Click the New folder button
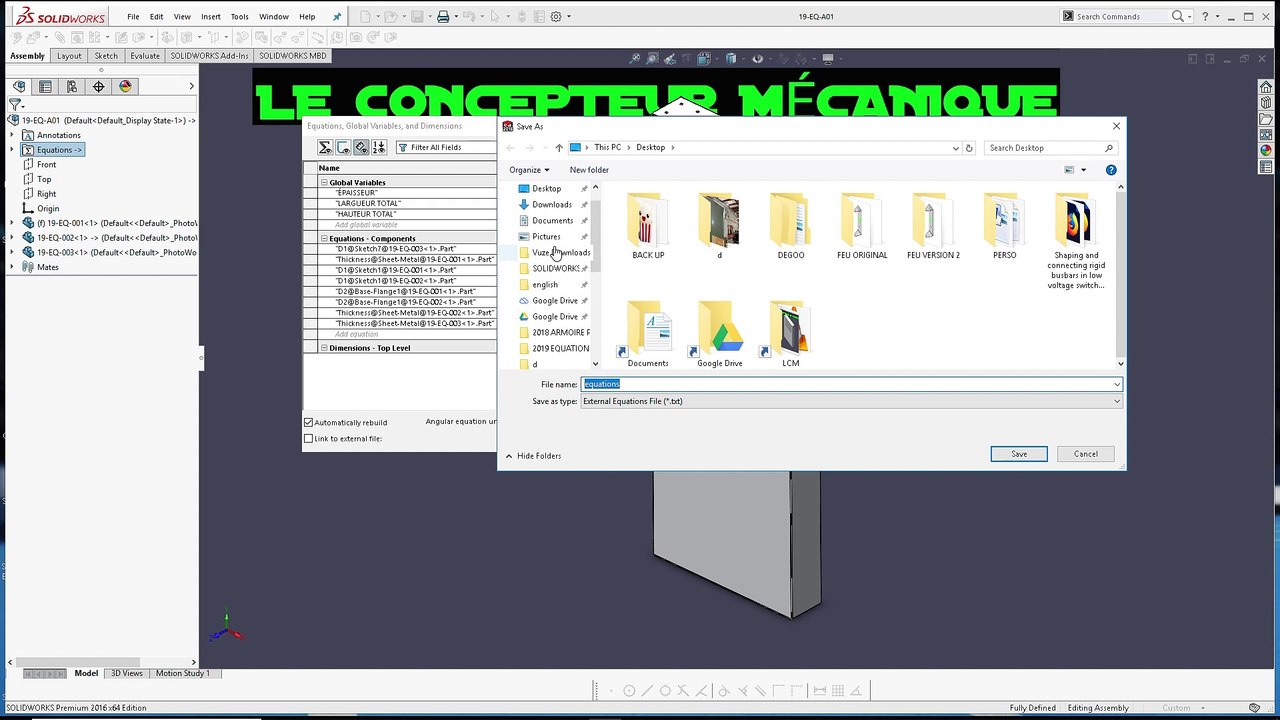Image resolution: width=1280 pixels, height=720 pixels. 589,170
